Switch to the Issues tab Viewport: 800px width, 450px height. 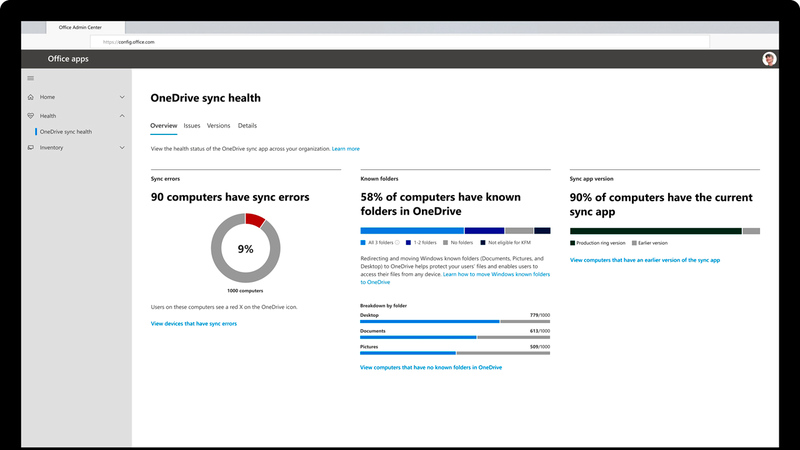(192, 126)
